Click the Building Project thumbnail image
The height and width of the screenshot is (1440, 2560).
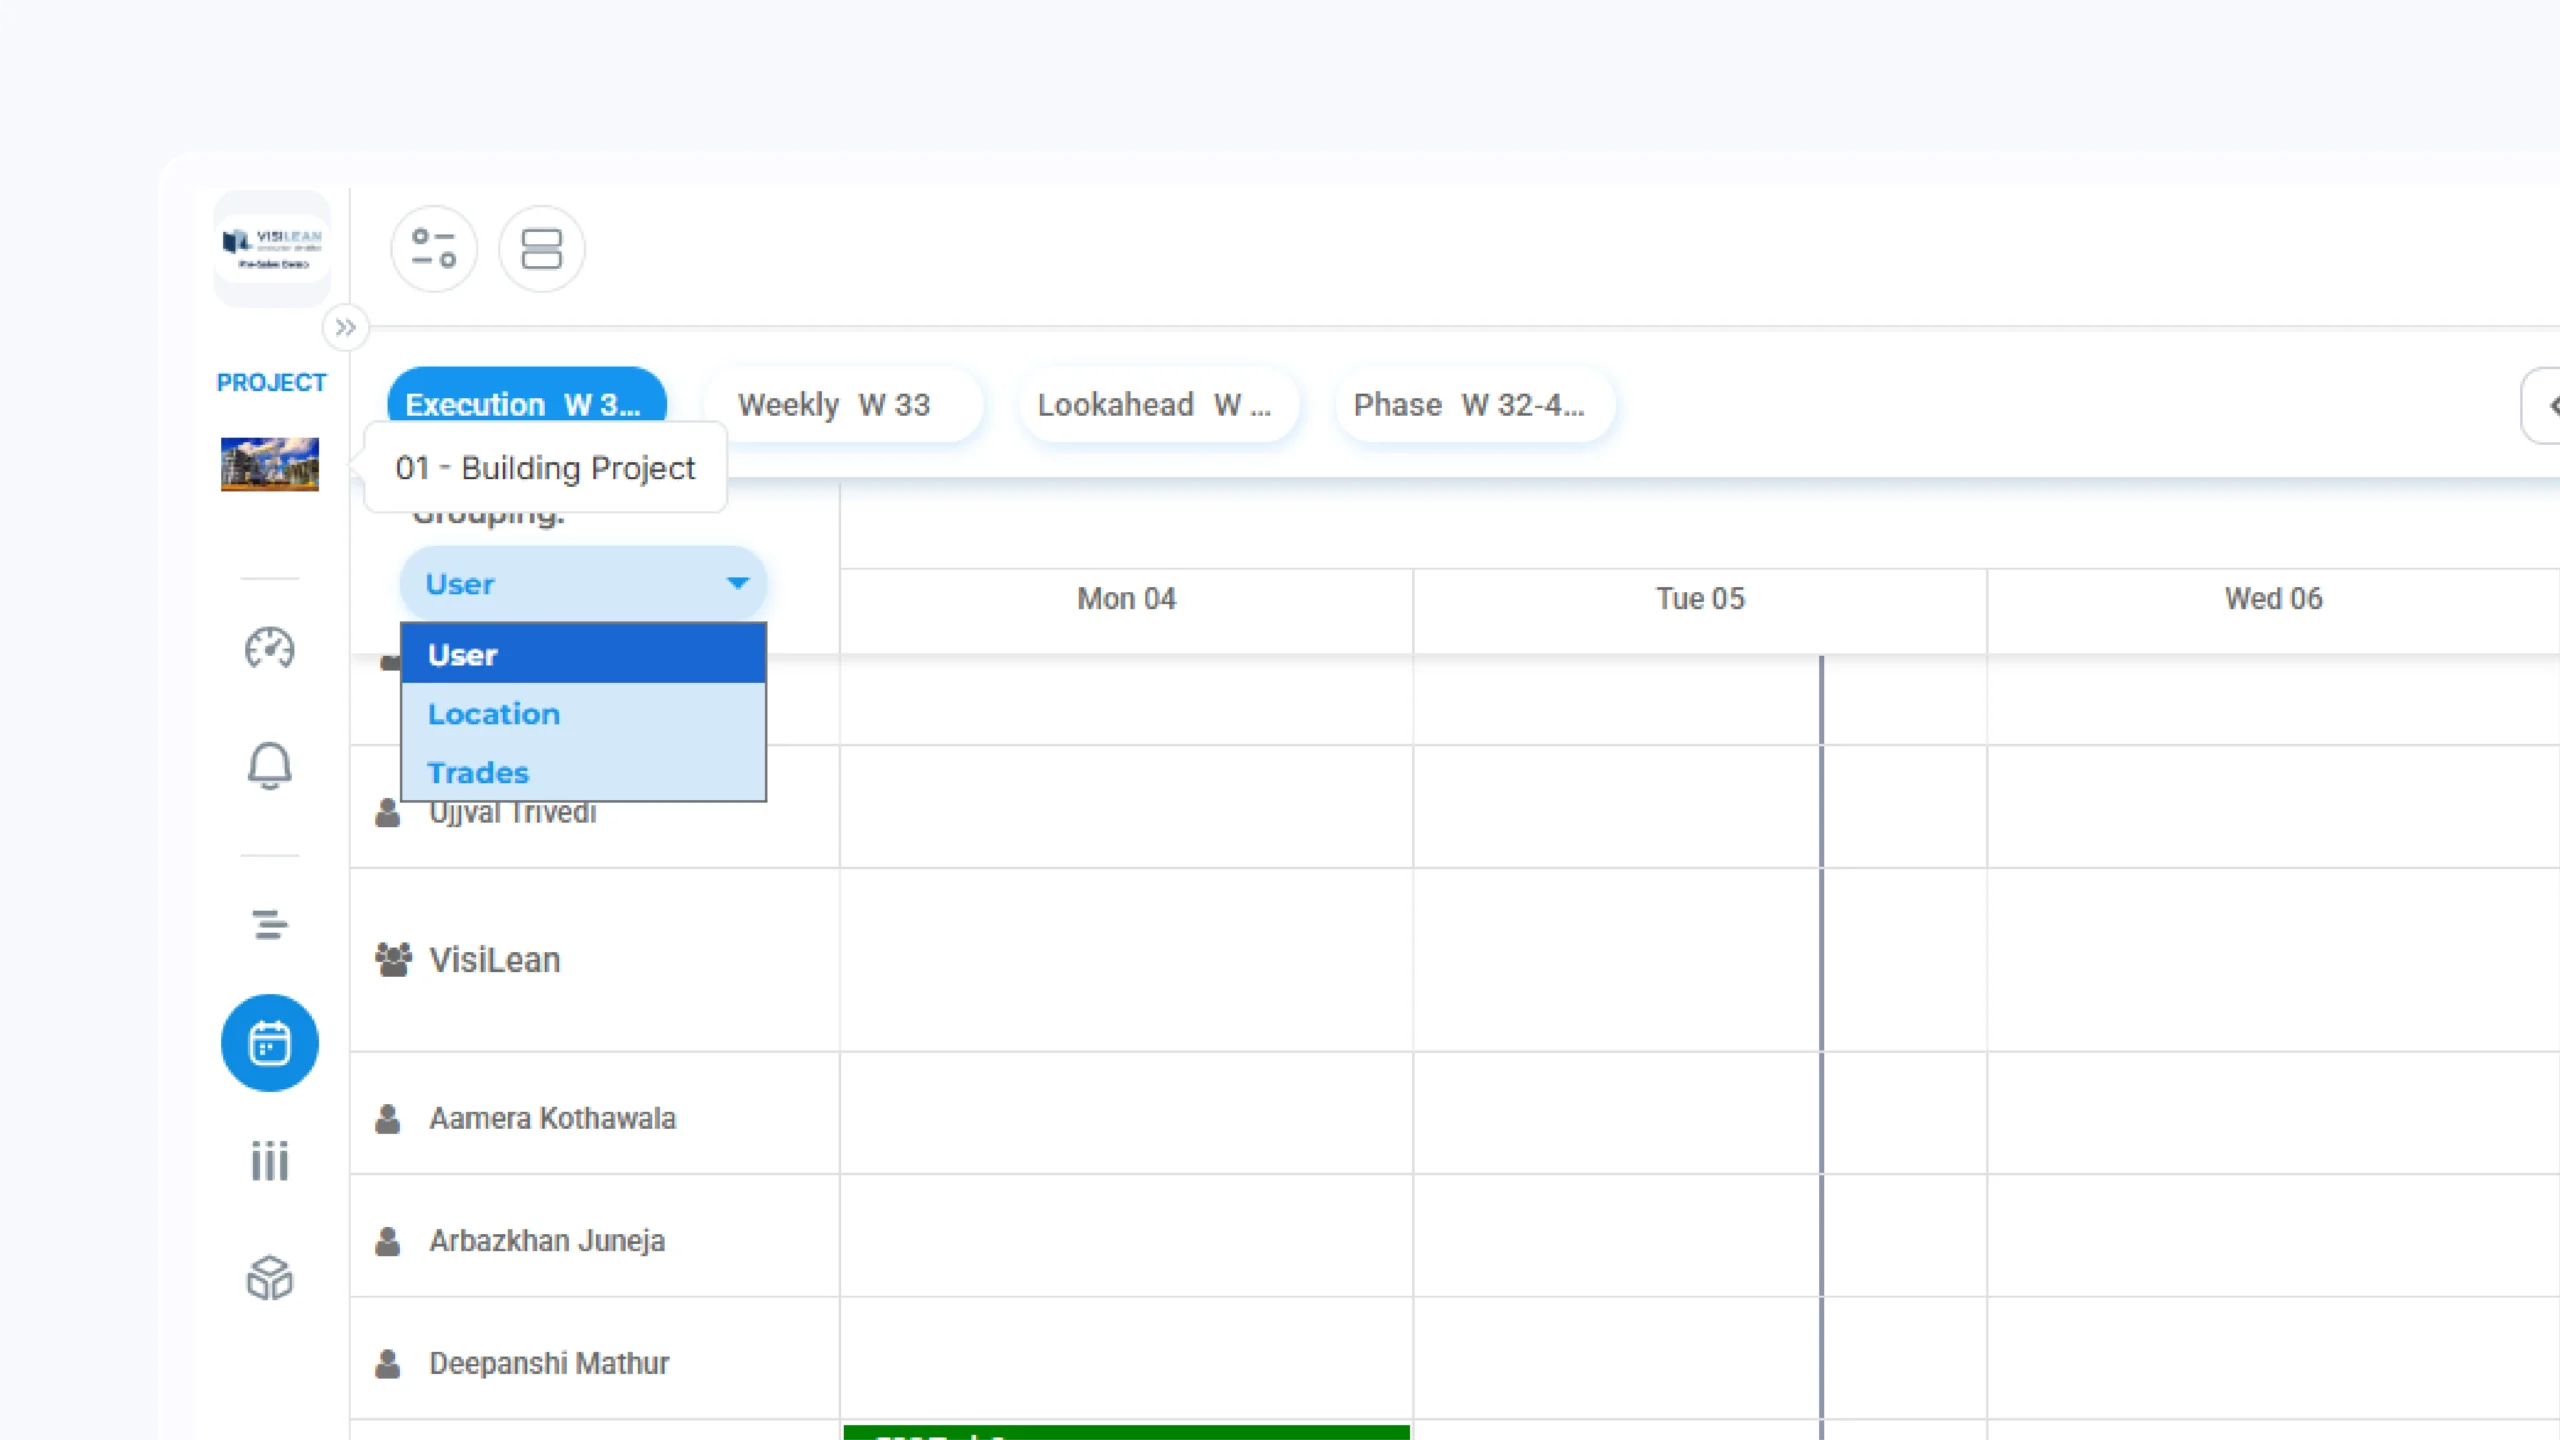(x=269, y=464)
